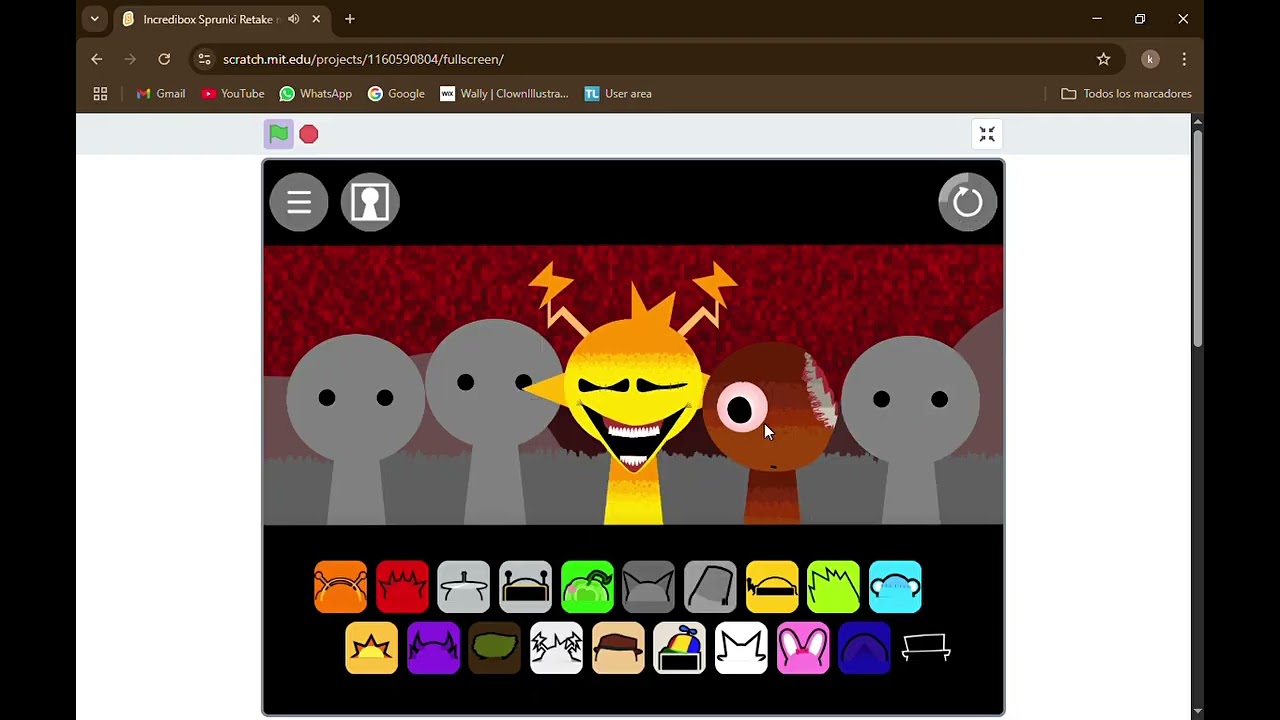1280x720 pixels.
Task: Click the brown one-eyed character on stage
Action: [772, 432]
